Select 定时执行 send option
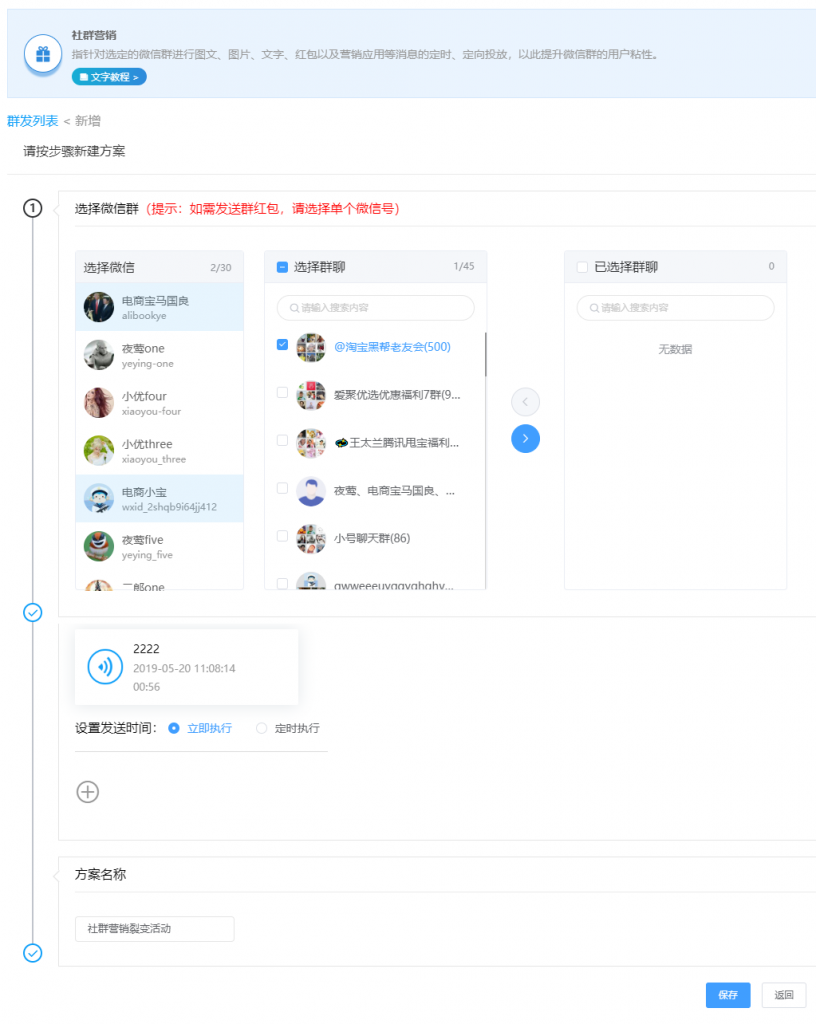Image resolution: width=816 pixels, height=1024 pixels. click(288, 728)
